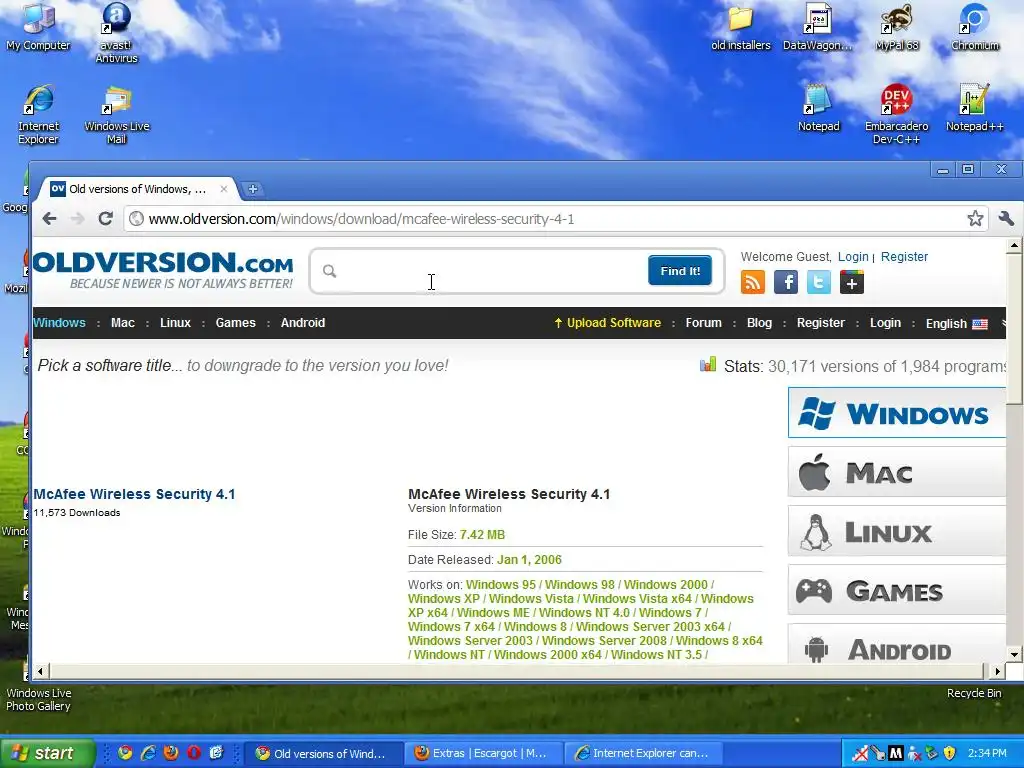Image resolution: width=1024 pixels, height=768 pixels.
Task: Select the Mac platform sidebar button
Action: coord(897,472)
